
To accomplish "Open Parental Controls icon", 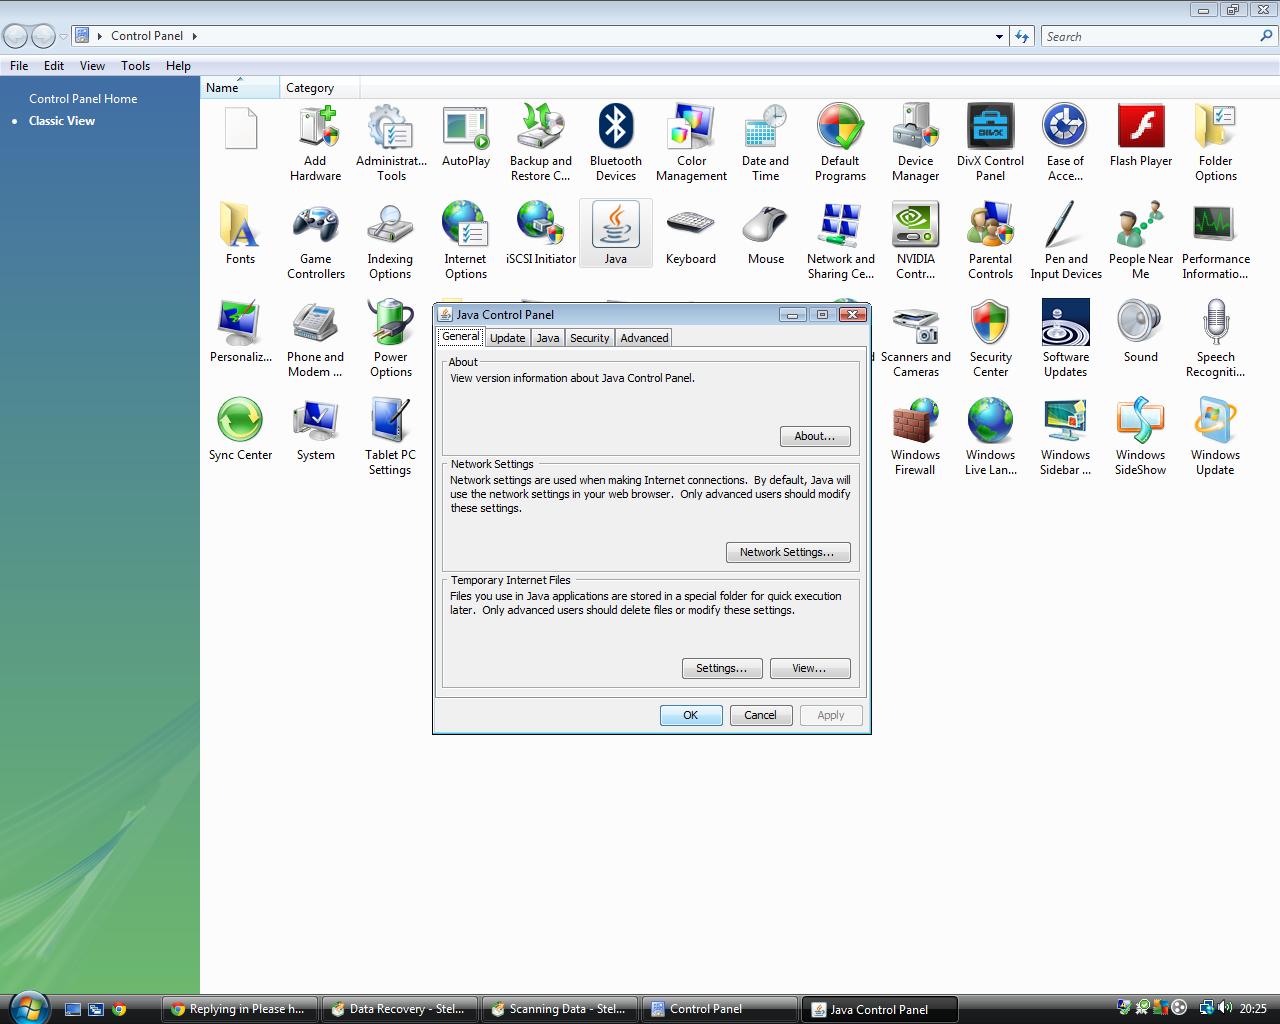I will point(990,241).
